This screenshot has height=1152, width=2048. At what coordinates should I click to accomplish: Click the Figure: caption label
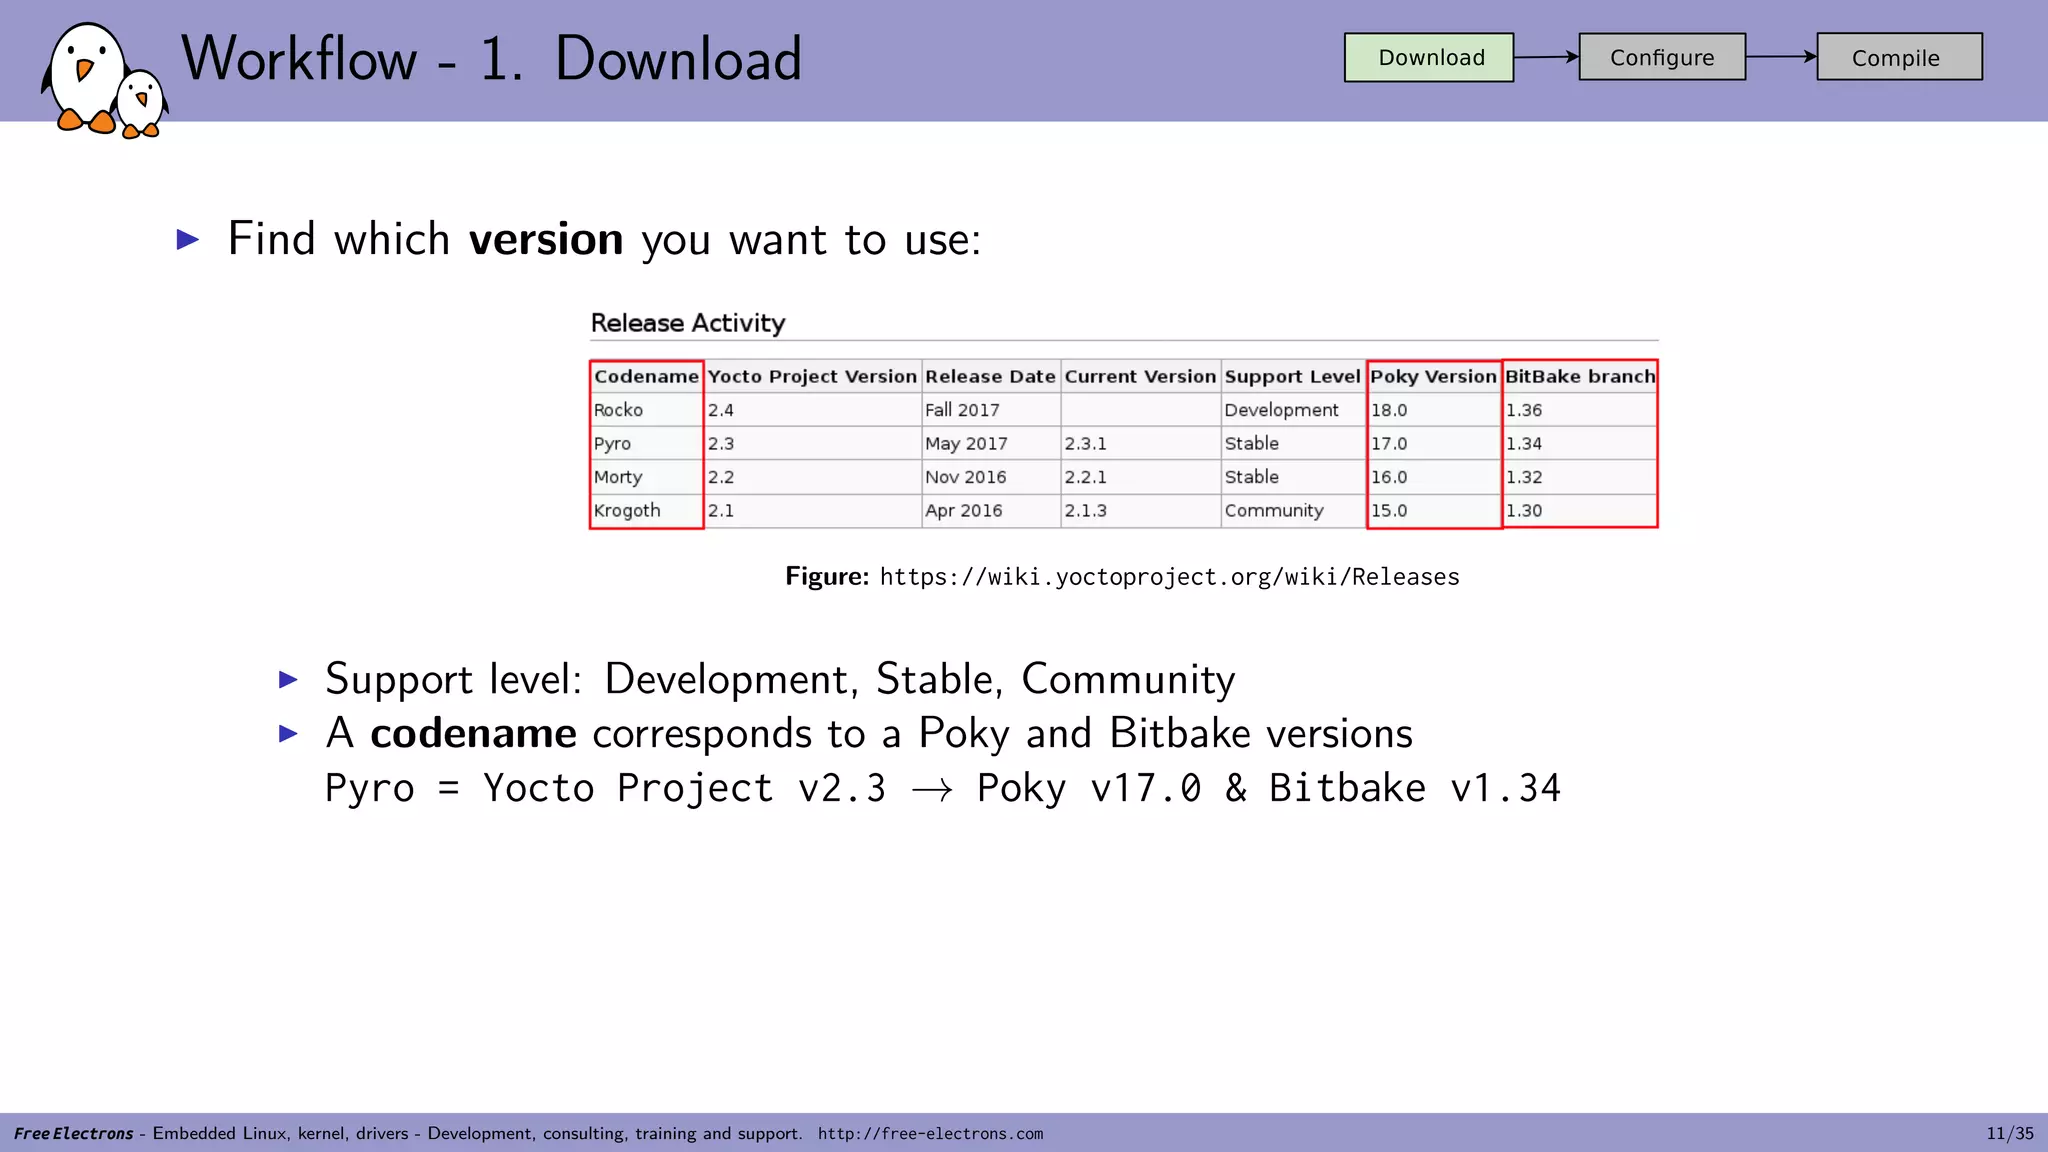click(827, 577)
